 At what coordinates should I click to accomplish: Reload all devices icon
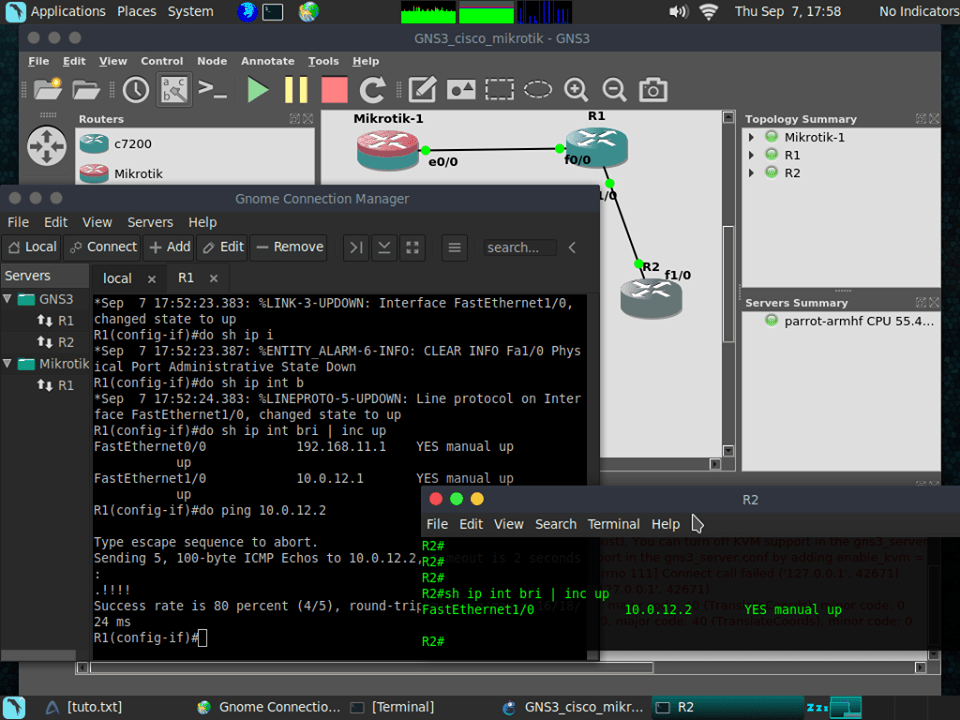(x=372, y=89)
